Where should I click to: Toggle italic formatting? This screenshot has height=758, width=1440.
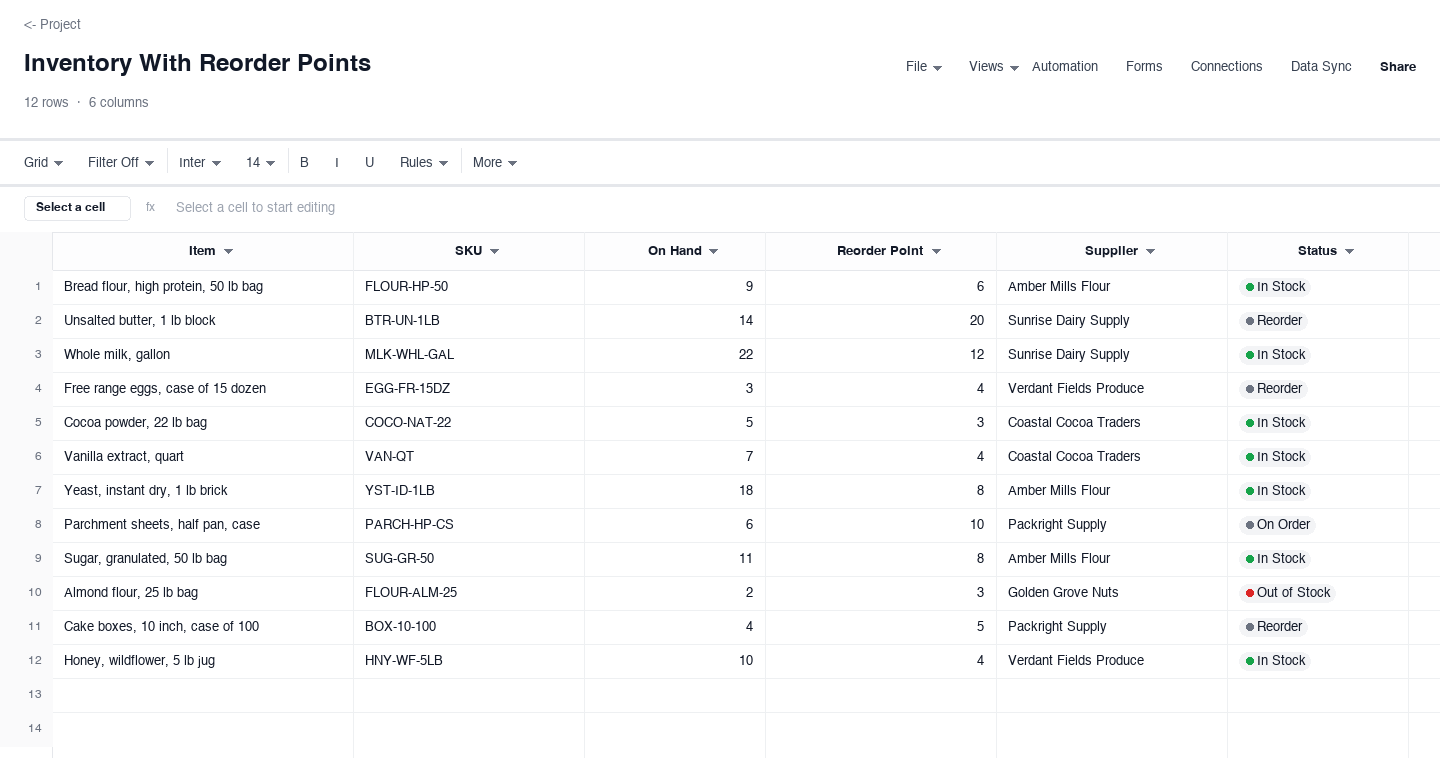point(337,162)
